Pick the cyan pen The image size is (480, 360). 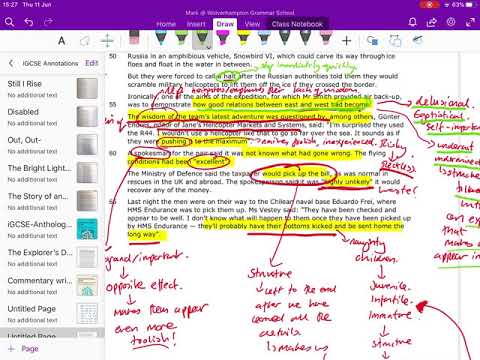pos(161,37)
